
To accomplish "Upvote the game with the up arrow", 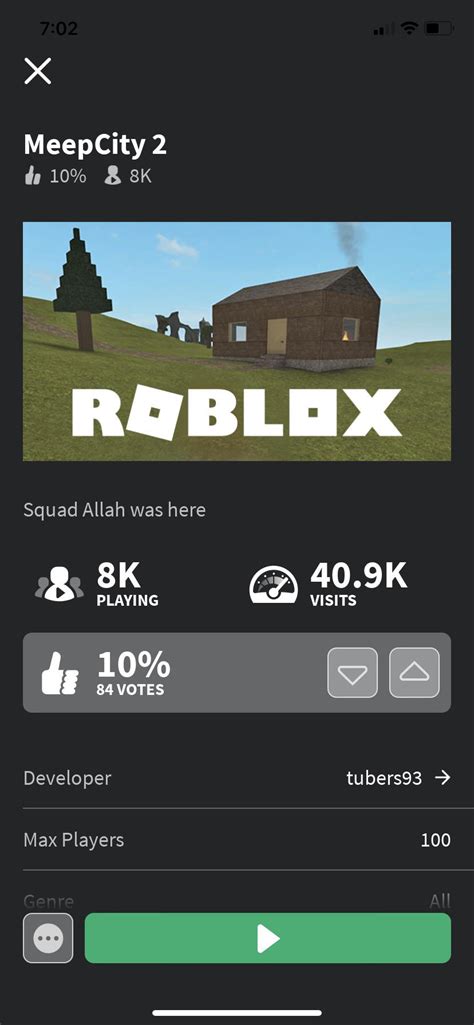I will 415,673.
